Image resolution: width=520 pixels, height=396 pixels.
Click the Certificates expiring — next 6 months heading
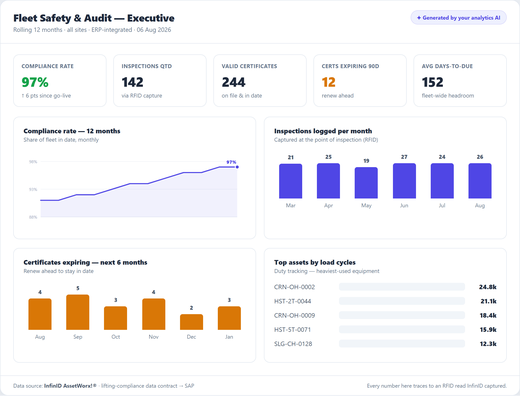85,262
